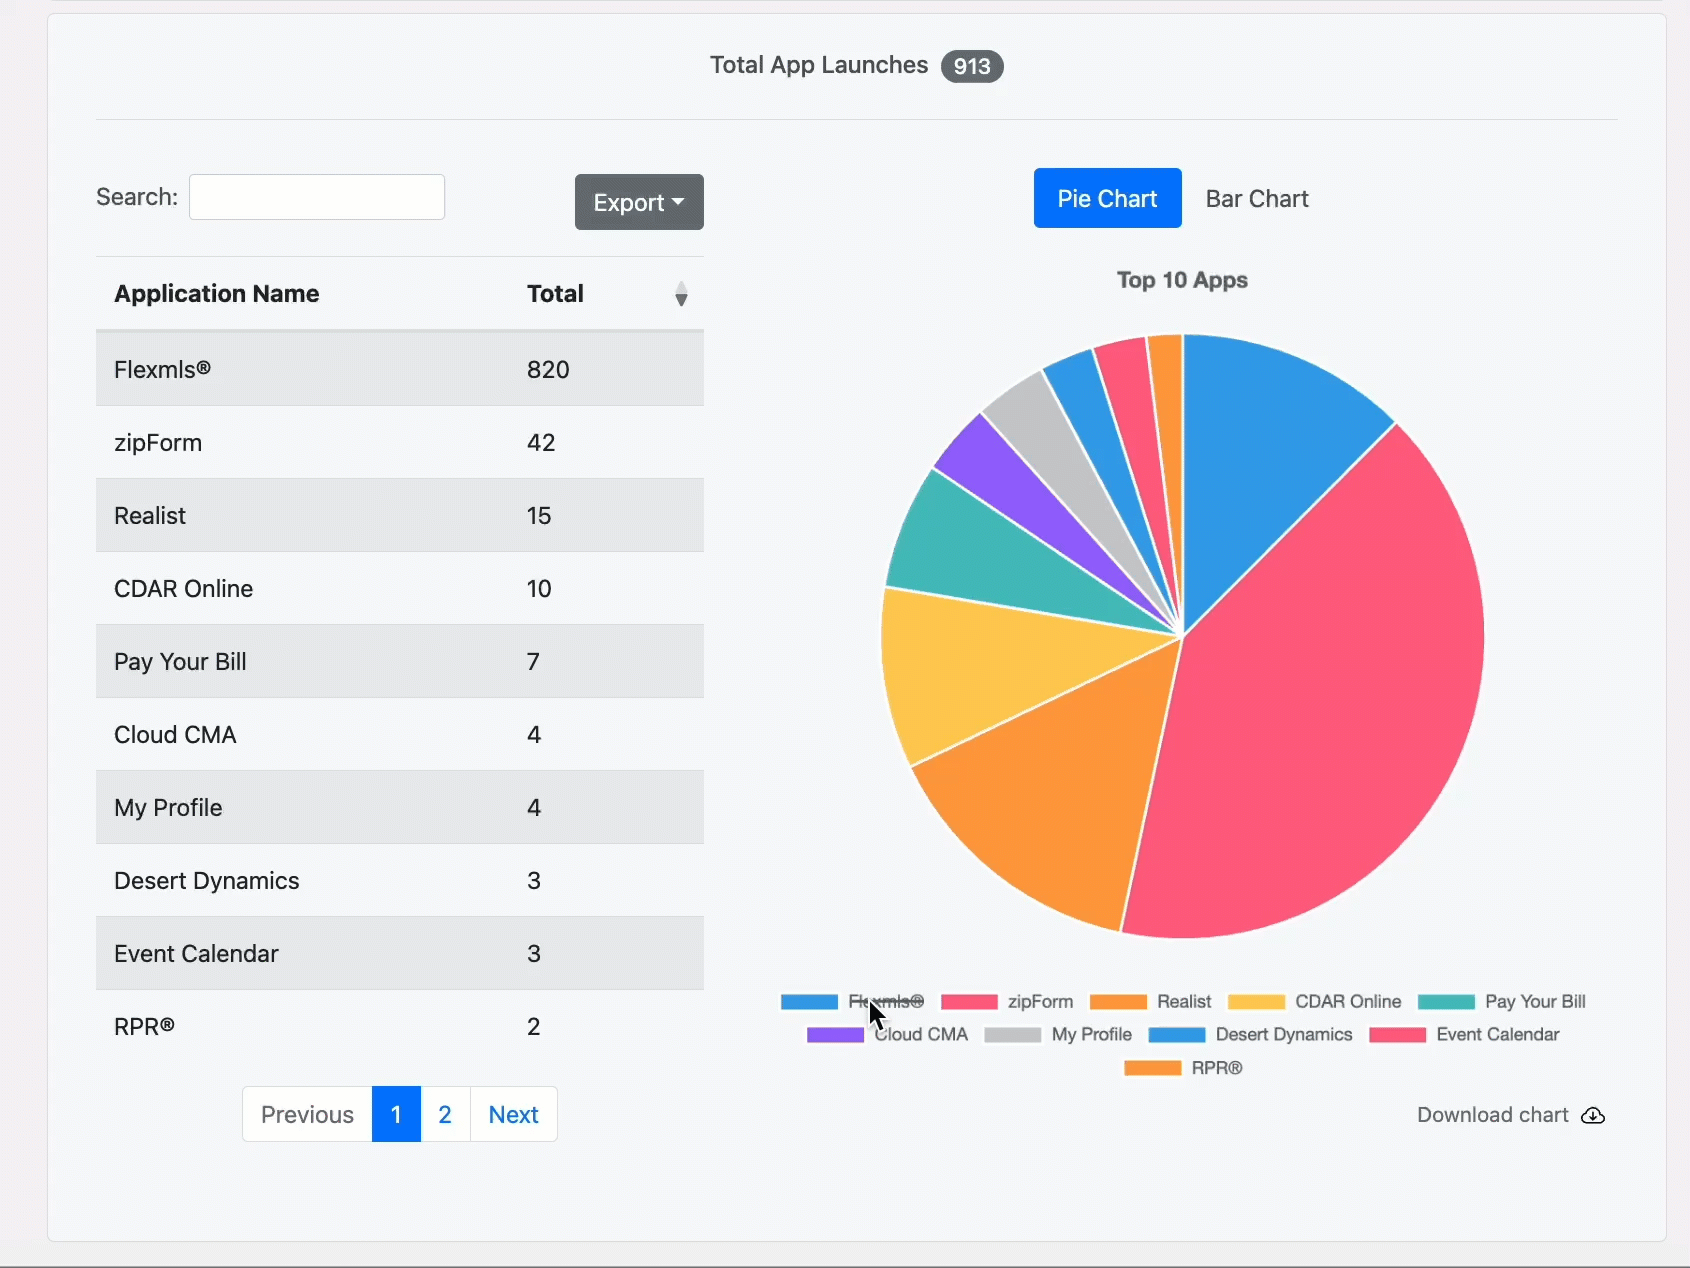Select page 1 in pagination
Image resolution: width=1690 pixels, height=1268 pixels.
(x=396, y=1114)
